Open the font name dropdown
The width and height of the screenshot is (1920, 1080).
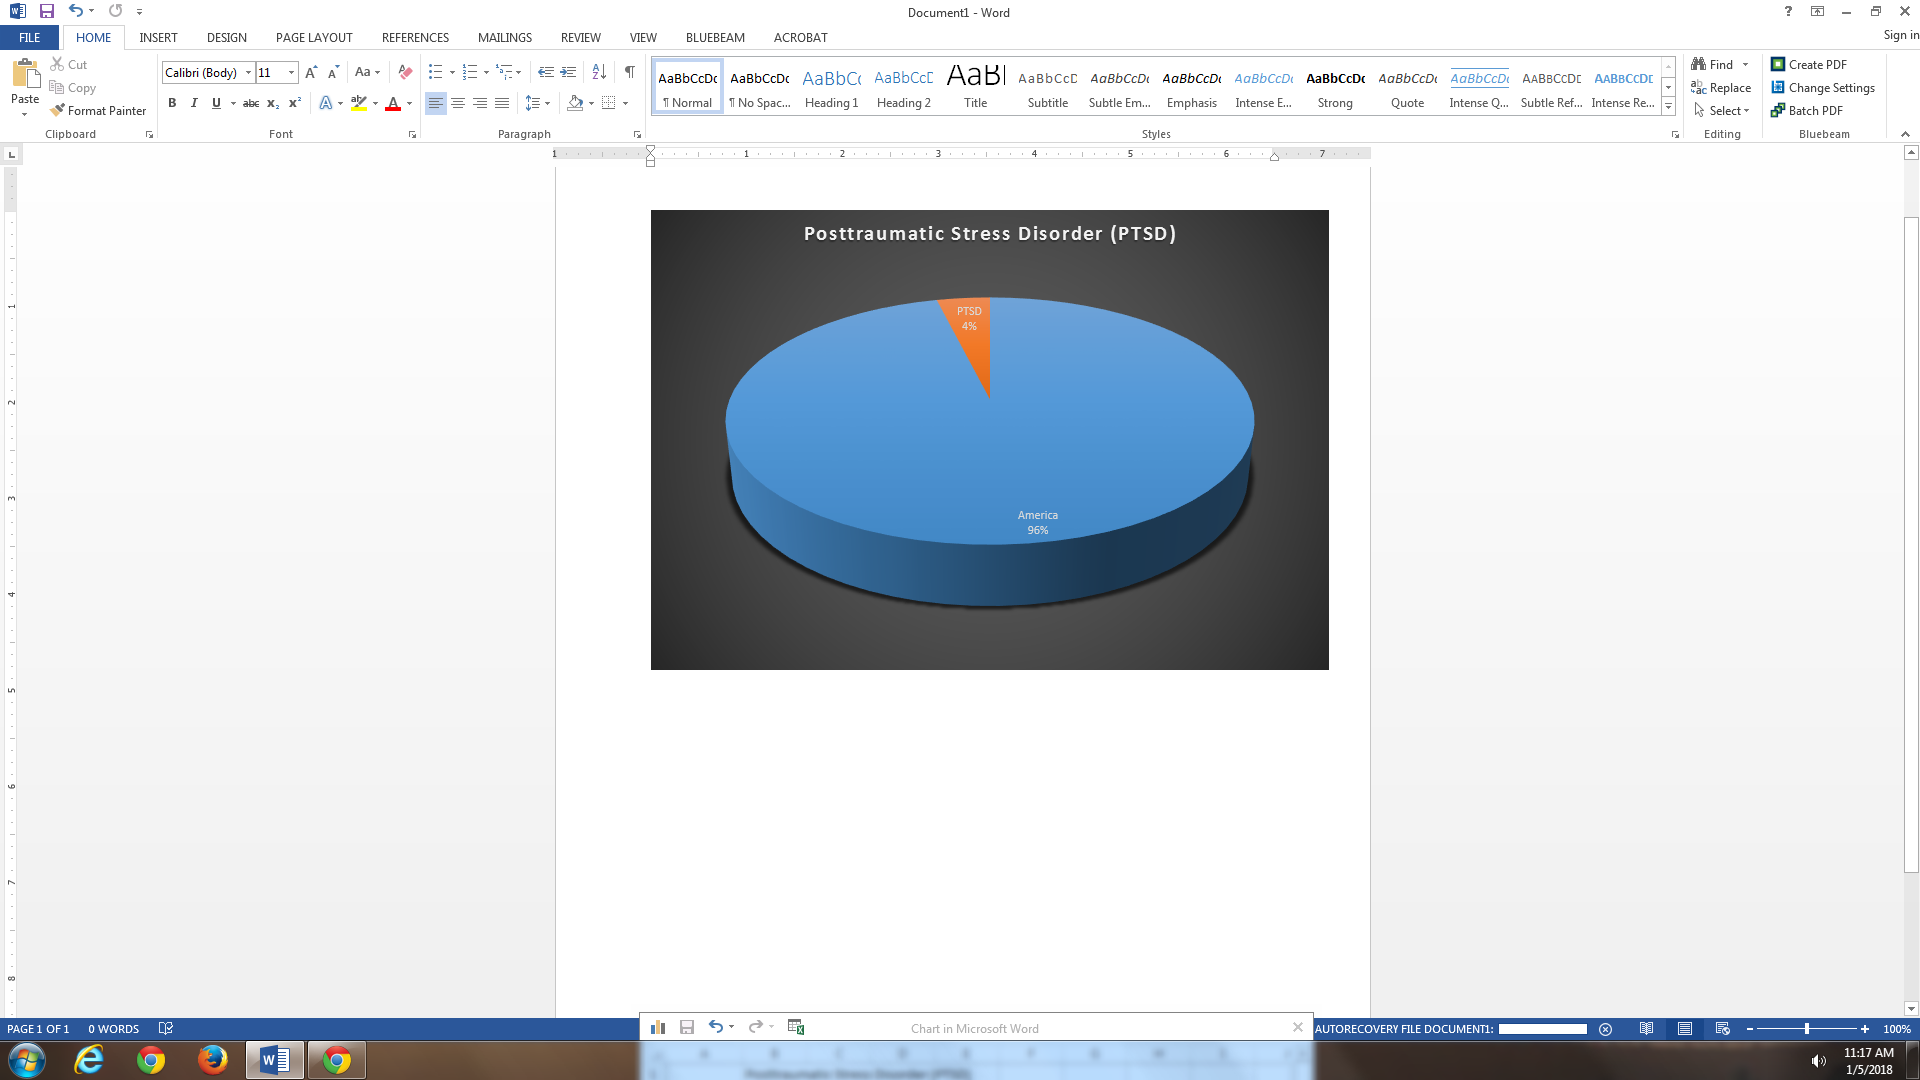coord(248,72)
